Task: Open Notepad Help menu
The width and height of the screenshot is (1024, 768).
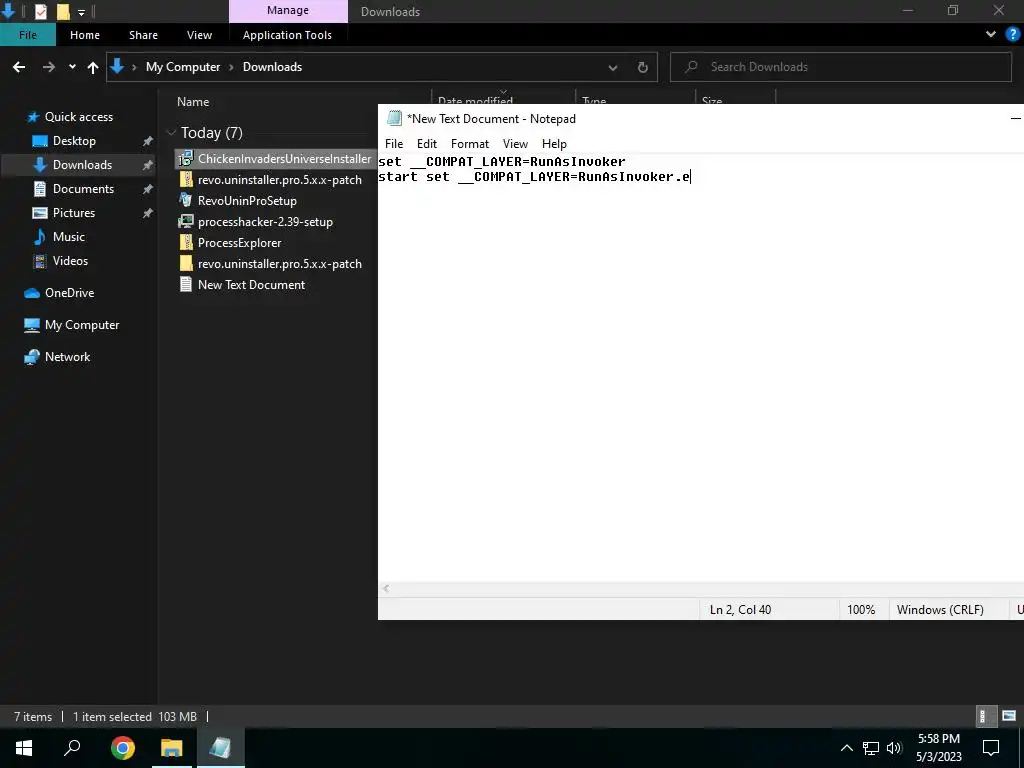Action: coord(554,144)
